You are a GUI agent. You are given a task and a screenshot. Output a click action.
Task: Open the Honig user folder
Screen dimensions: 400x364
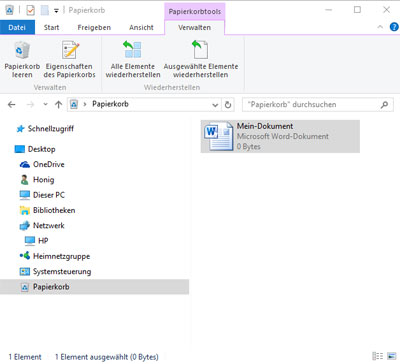point(43,180)
